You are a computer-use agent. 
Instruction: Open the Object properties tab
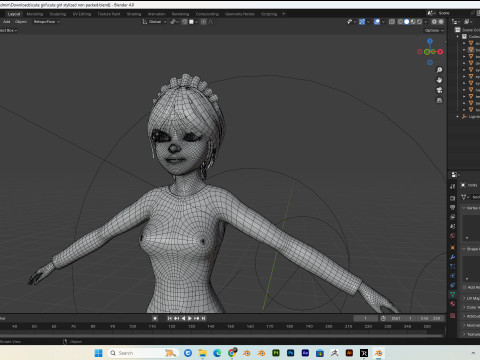tap(452, 248)
